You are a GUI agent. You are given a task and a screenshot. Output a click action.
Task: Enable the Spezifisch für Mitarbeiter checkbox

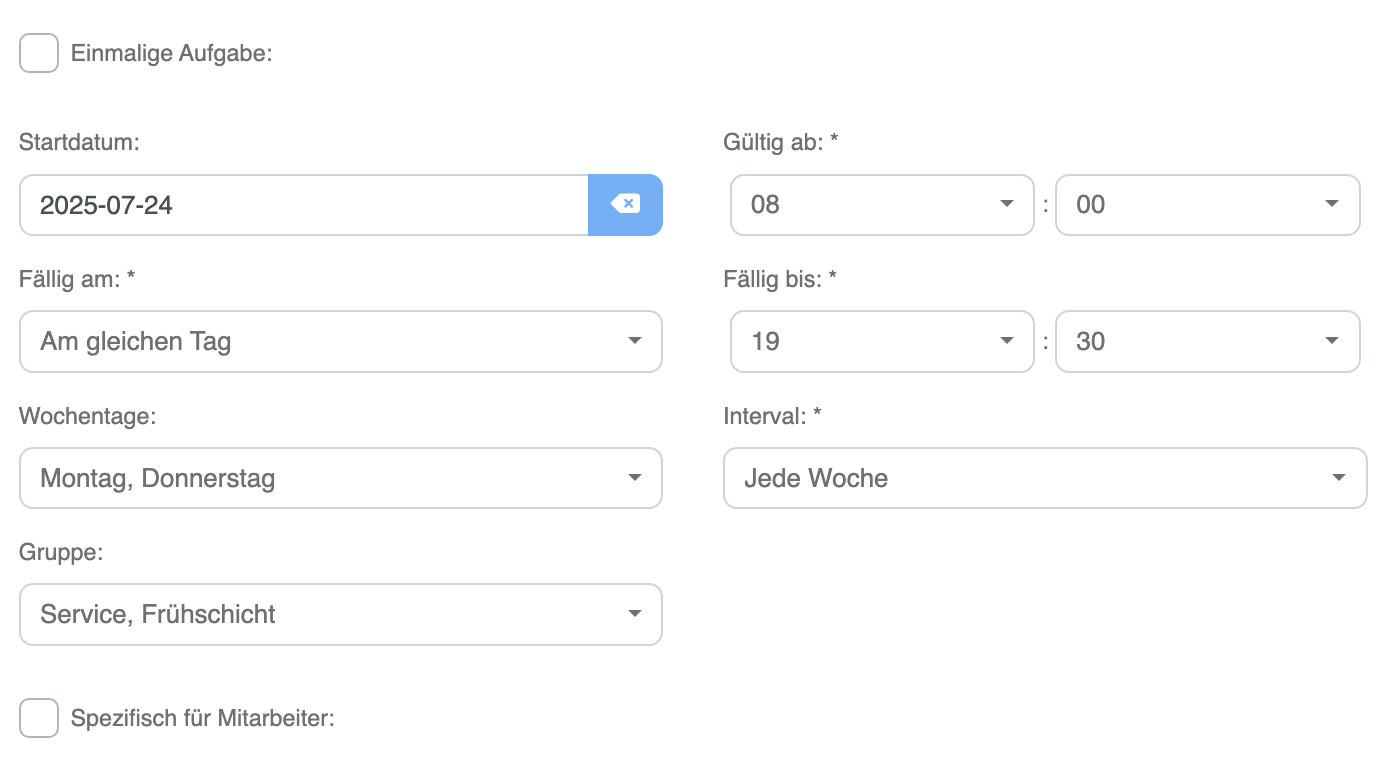pyautogui.click(x=39, y=718)
